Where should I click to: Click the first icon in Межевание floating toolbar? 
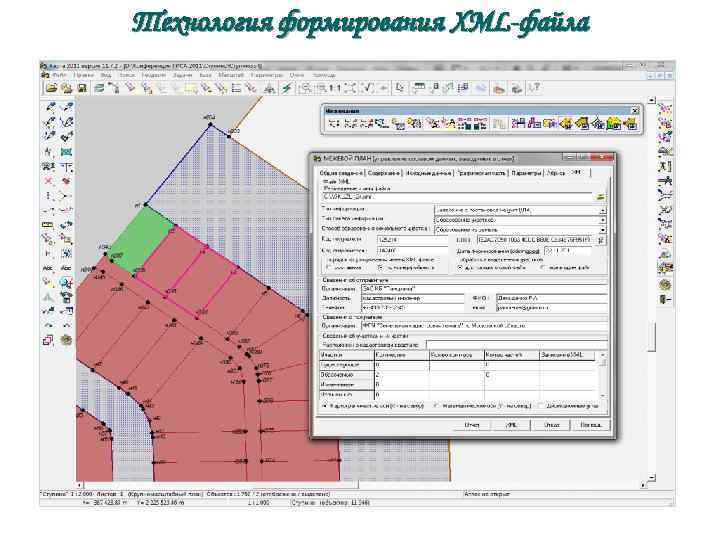coord(334,123)
